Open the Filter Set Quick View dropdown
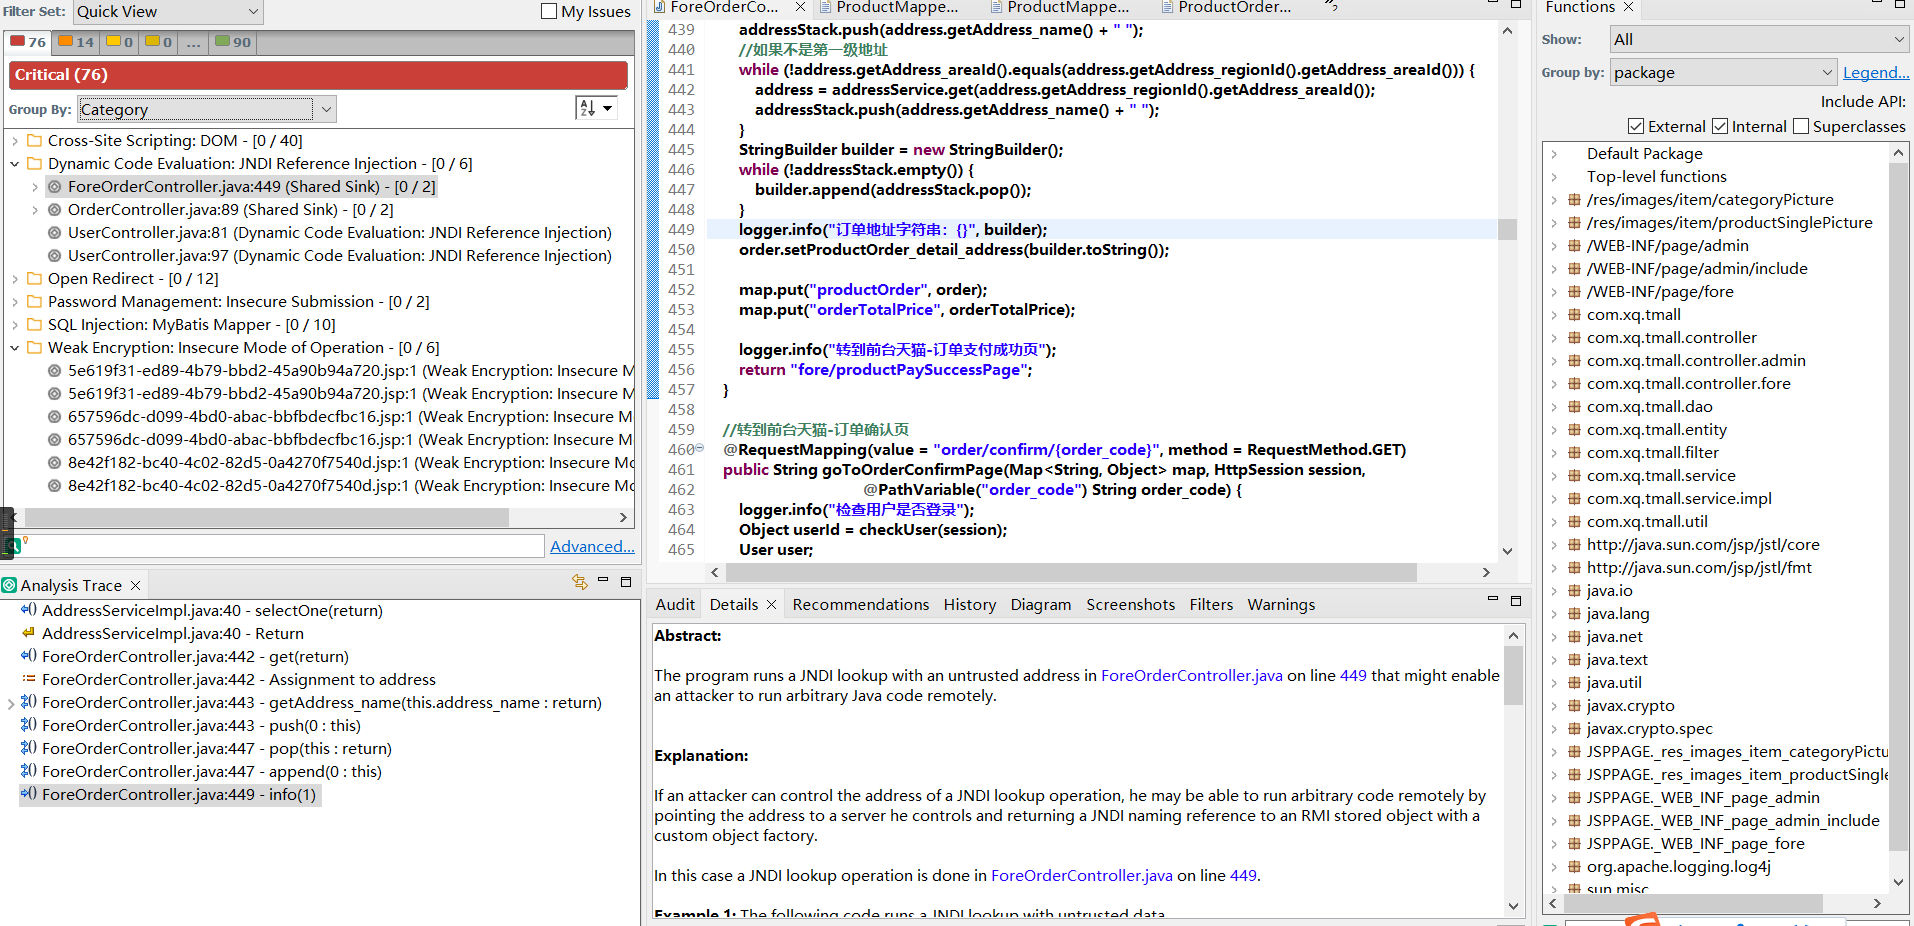The width and height of the screenshot is (1914, 926). pyautogui.click(x=168, y=12)
